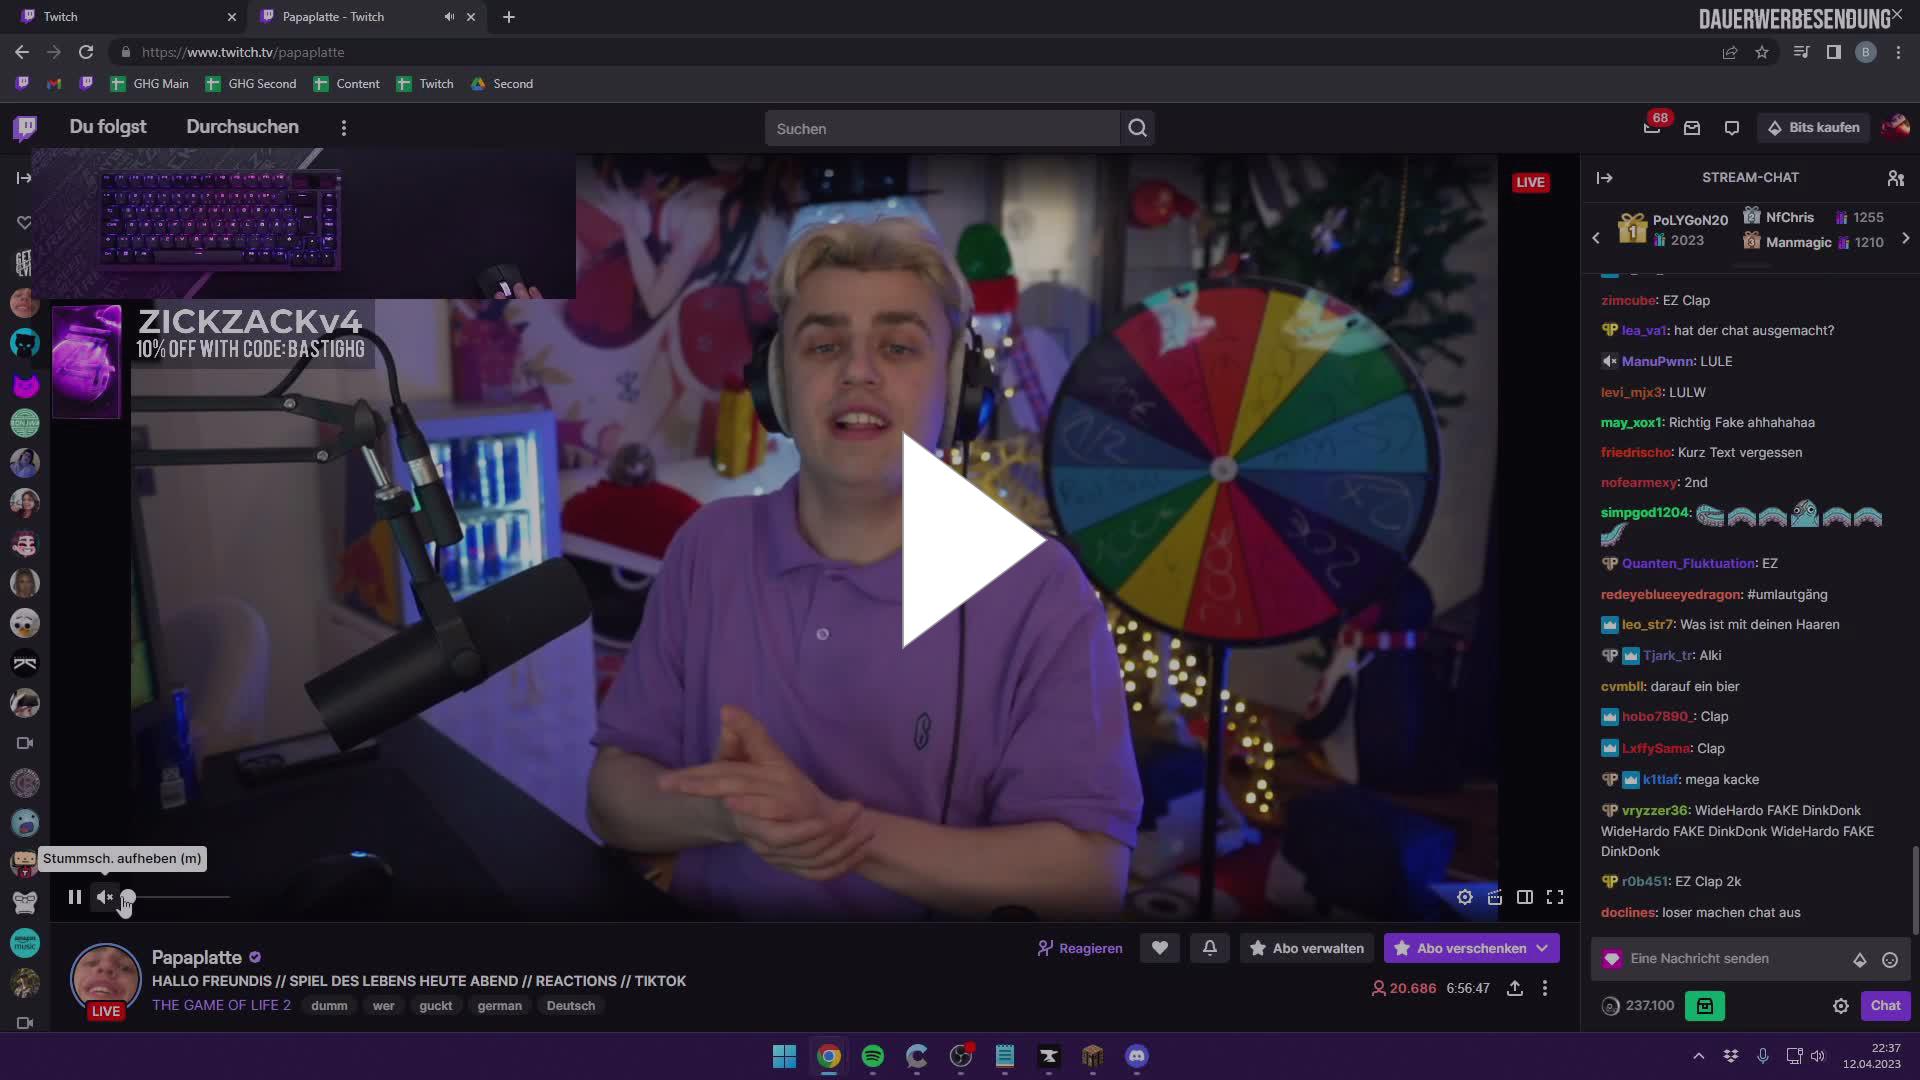The image size is (1920, 1080).
Task: Collapse the followed channels sidebar
Action: point(22,177)
